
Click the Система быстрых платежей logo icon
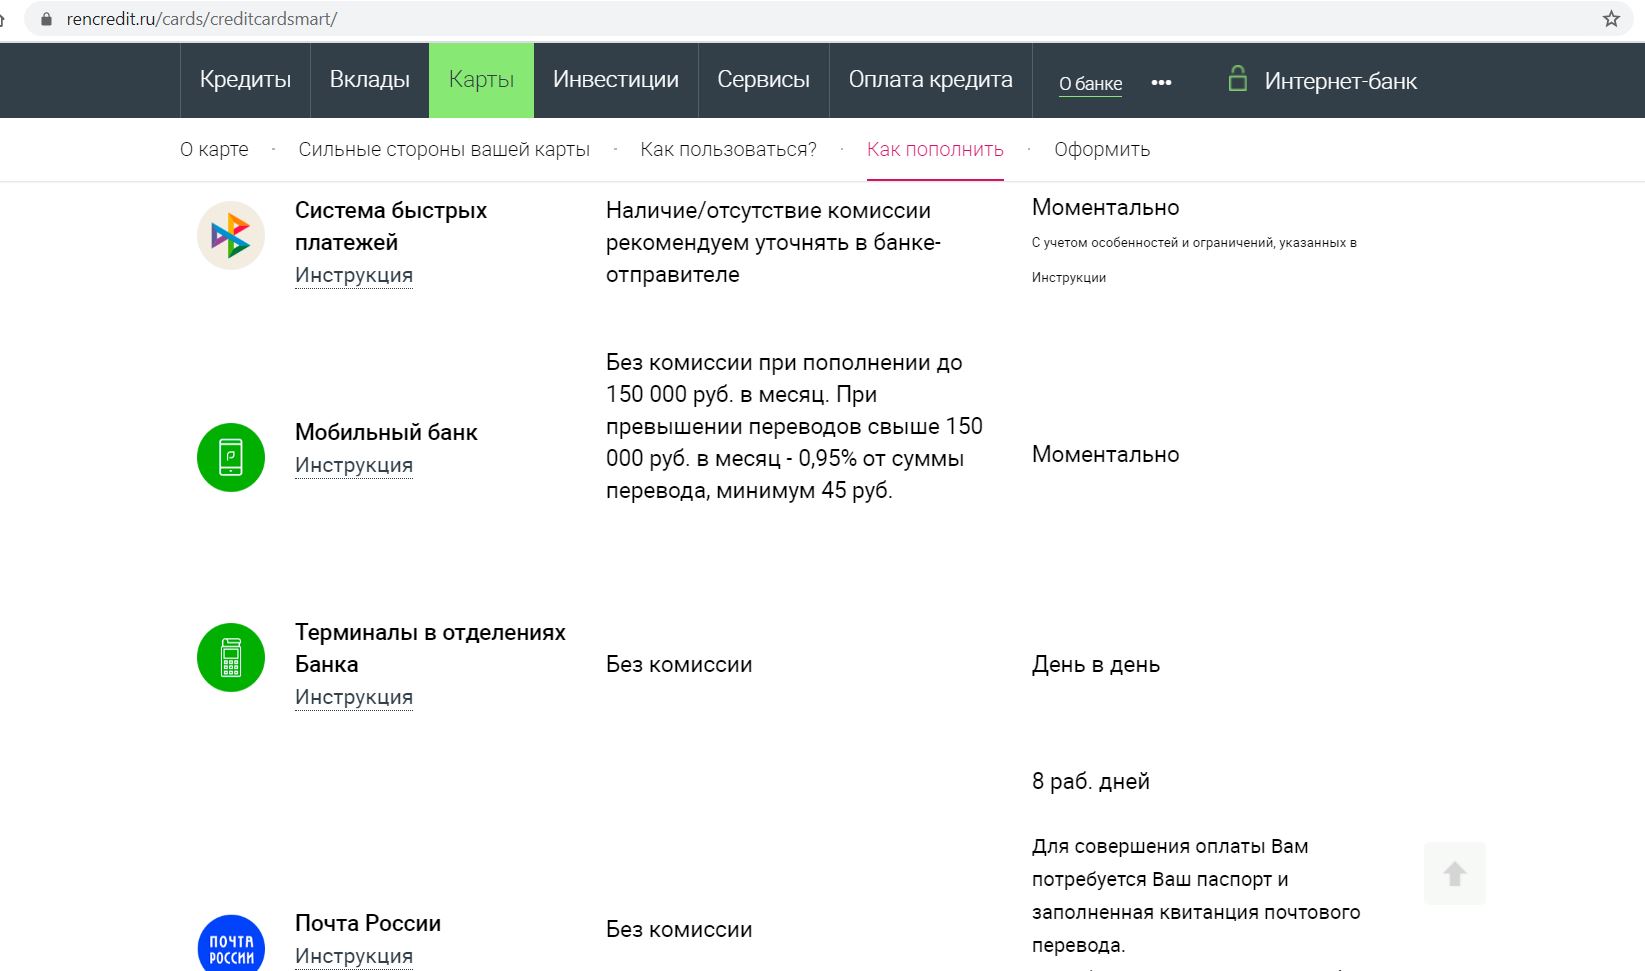coord(231,236)
